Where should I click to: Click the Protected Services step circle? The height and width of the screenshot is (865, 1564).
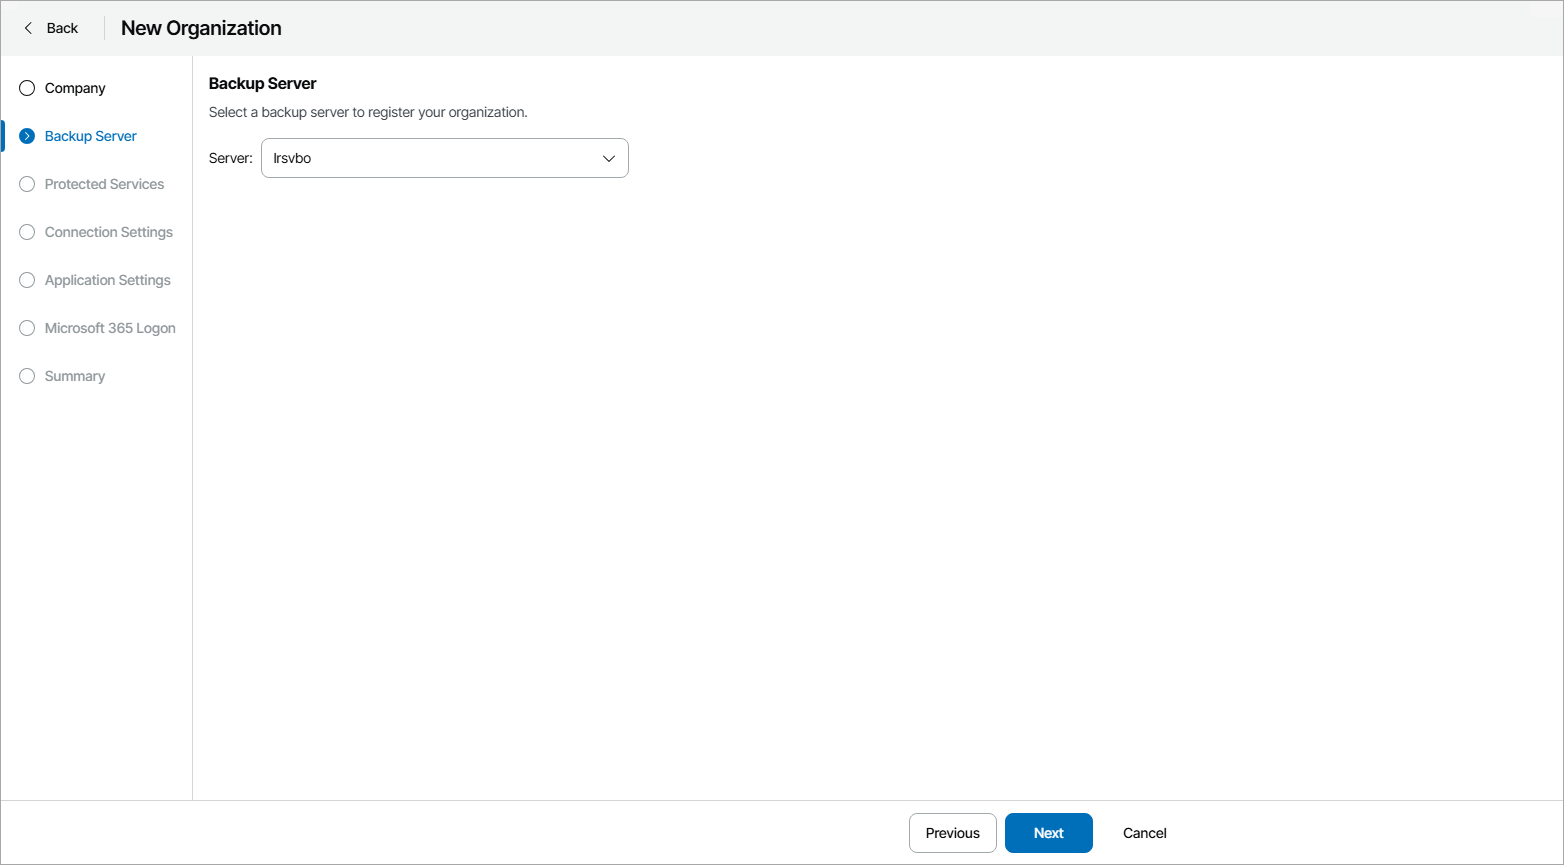pos(26,184)
